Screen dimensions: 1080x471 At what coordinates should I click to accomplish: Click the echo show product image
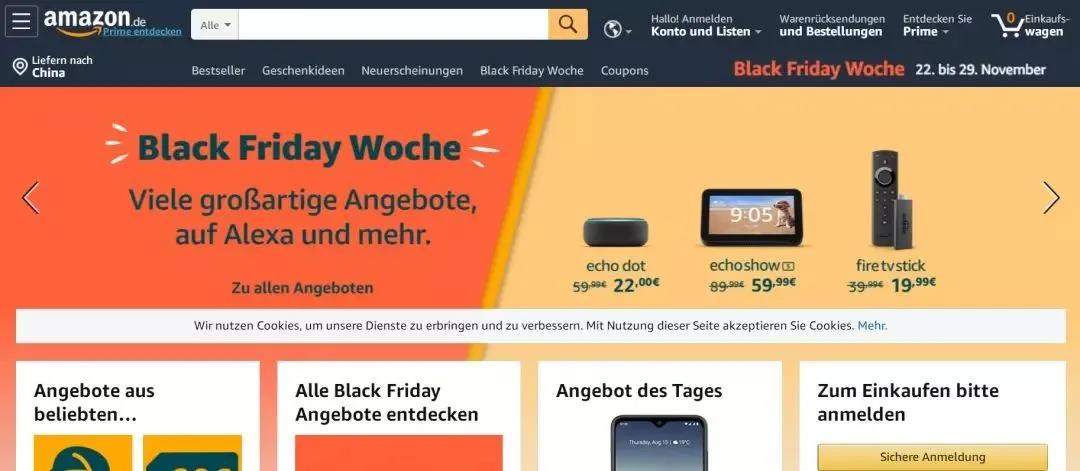[x=751, y=218]
